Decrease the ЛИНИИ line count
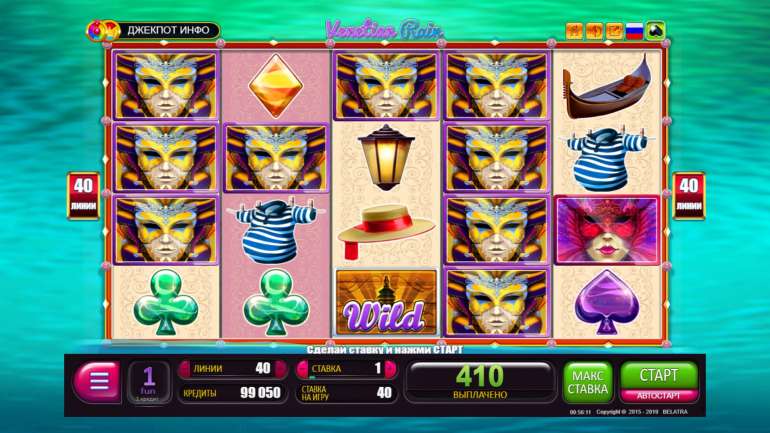770x433 pixels. click(x=184, y=369)
